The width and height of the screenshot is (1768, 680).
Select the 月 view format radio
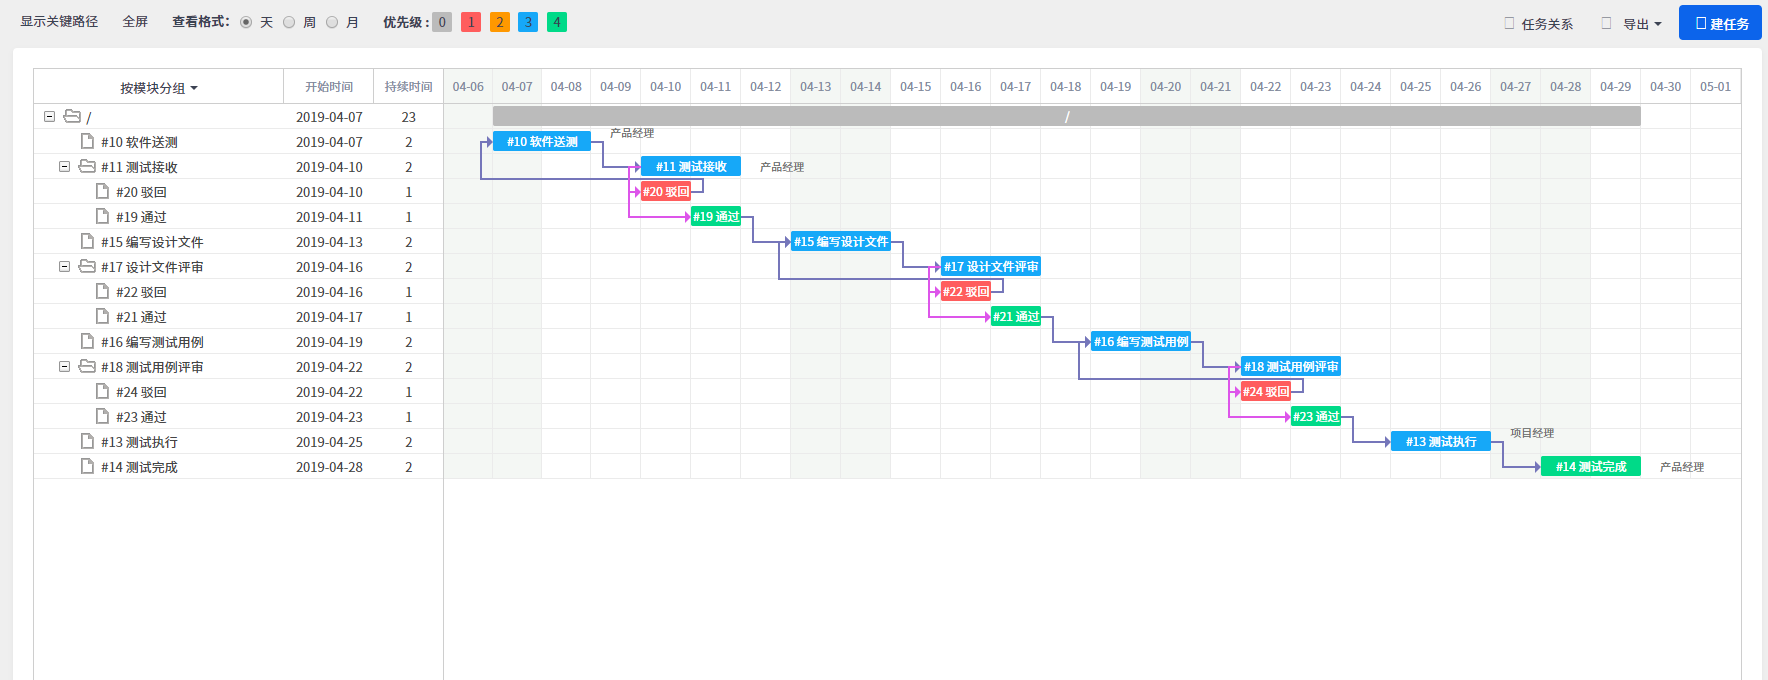tap(332, 22)
